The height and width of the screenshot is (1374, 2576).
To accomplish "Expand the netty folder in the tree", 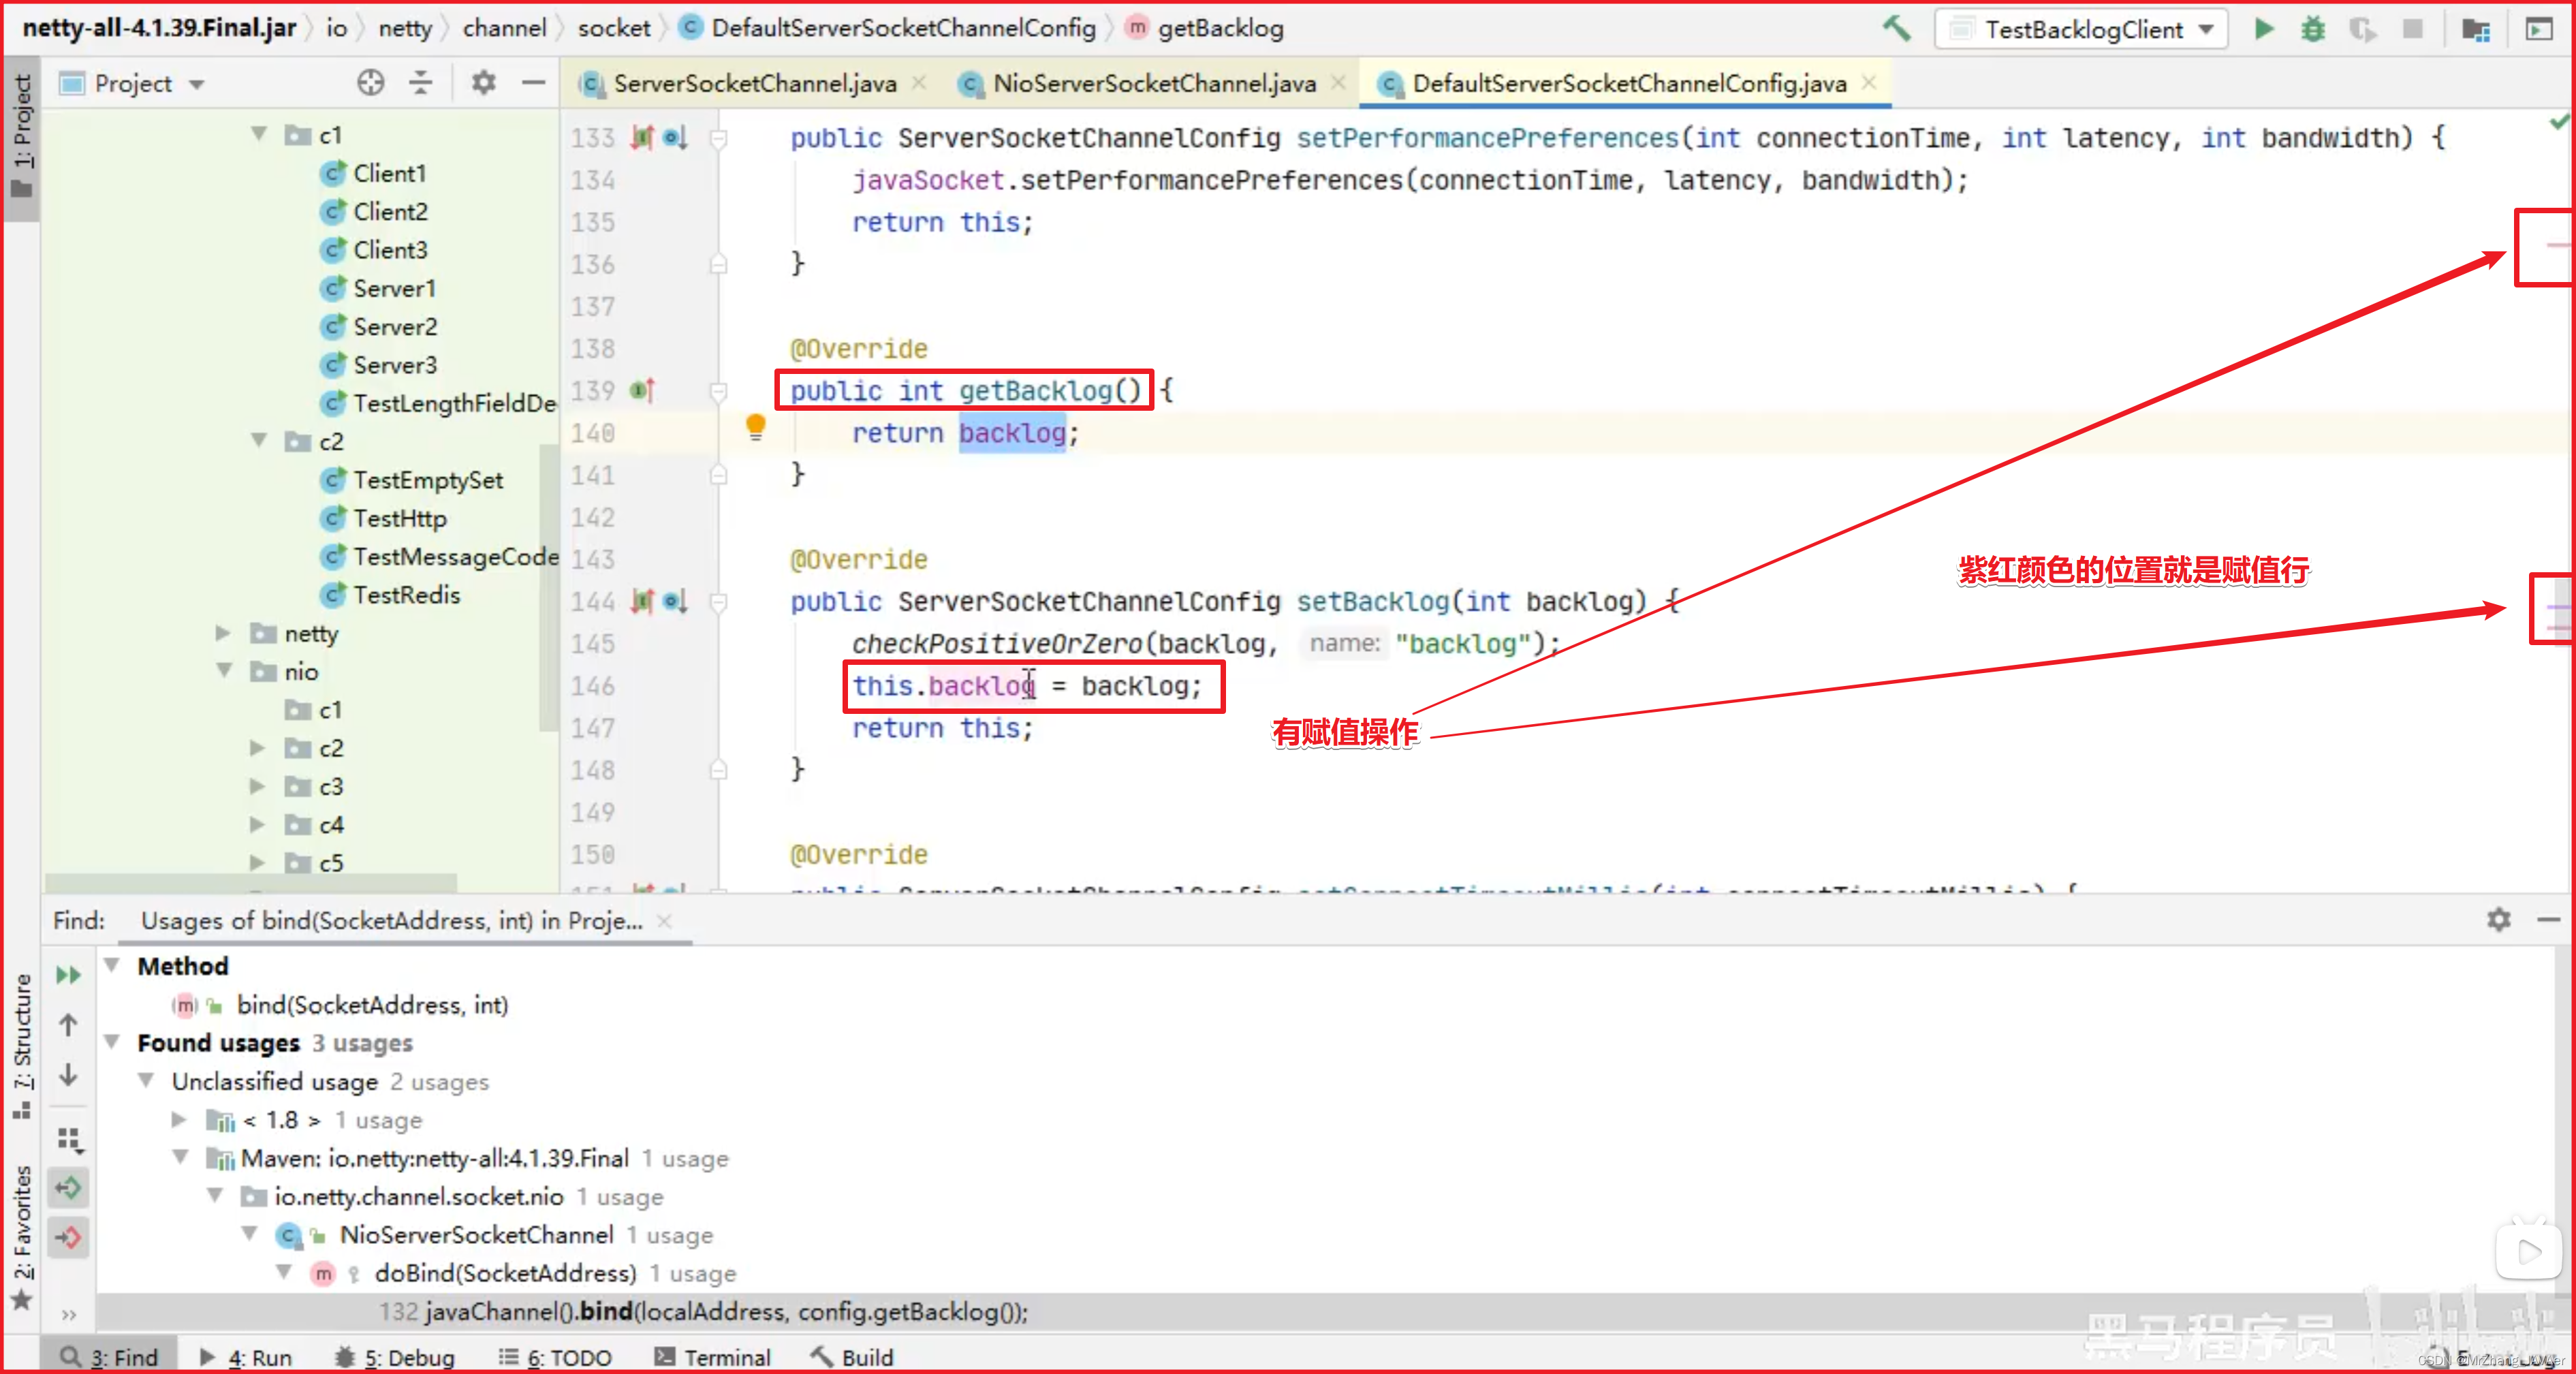I will point(224,633).
